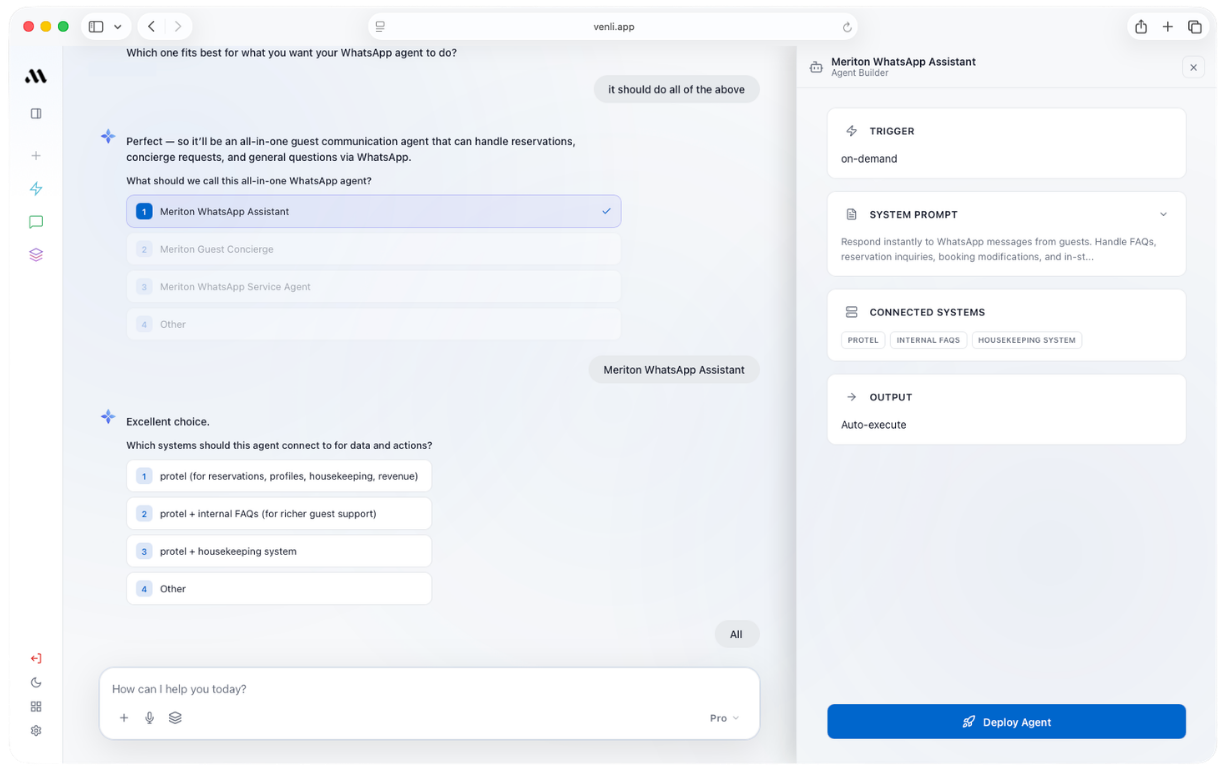This screenshot has height=768, width=1224.
Task: Reload the page in browser
Action: coord(847,27)
